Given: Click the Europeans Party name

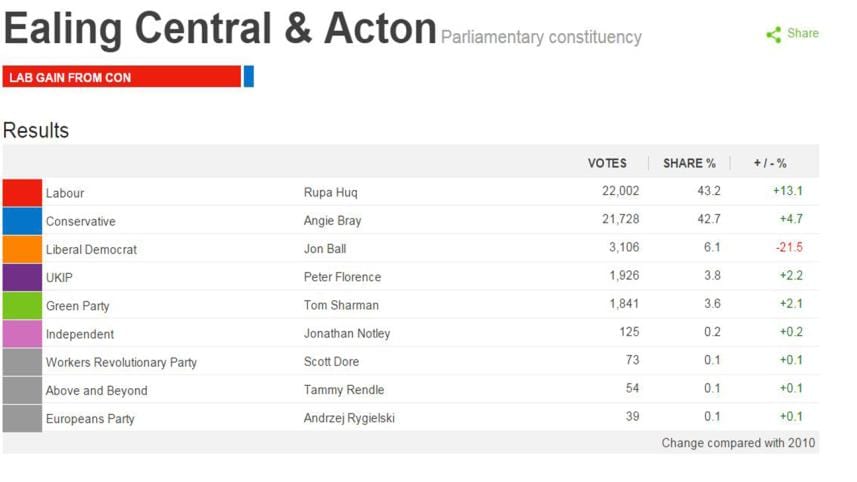Looking at the screenshot, I should click(x=90, y=418).
